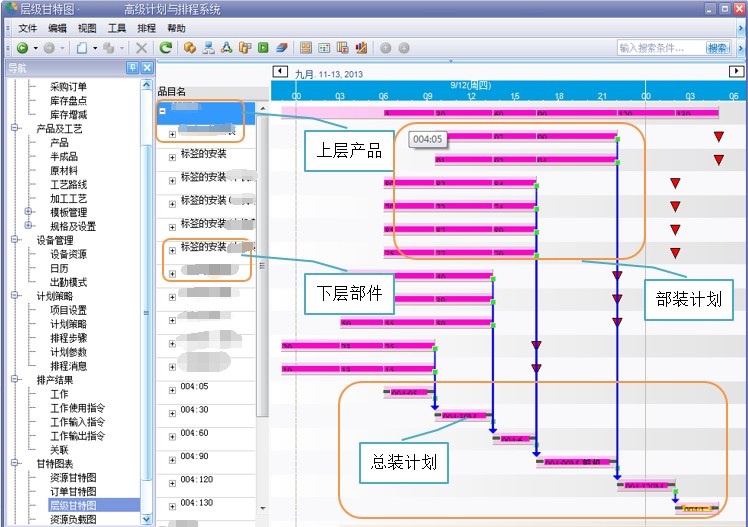Click the report sheet toolbar icon
This screenshot has width=748, height=527.
coord(343,48)
